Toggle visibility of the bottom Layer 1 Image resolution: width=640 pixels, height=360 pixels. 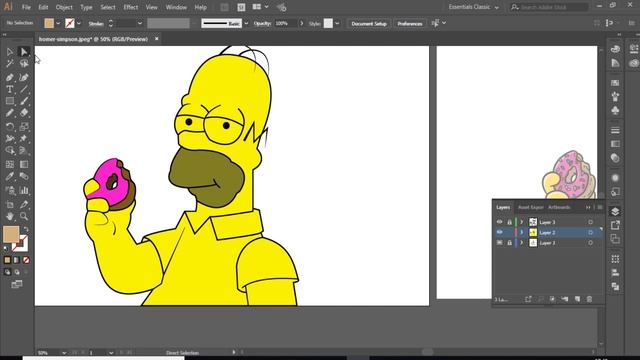500,242
